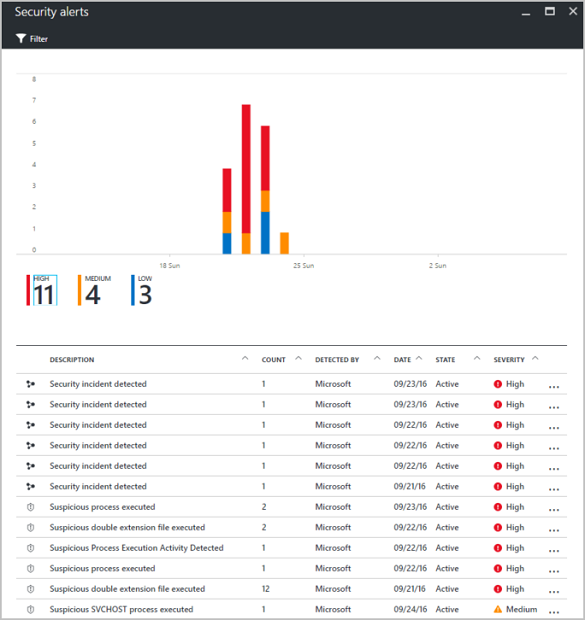The image size is (585, 620).
Task: Click shield icon beside Suspicious Process Execution Activity Detected
Action: click(30, 548)
